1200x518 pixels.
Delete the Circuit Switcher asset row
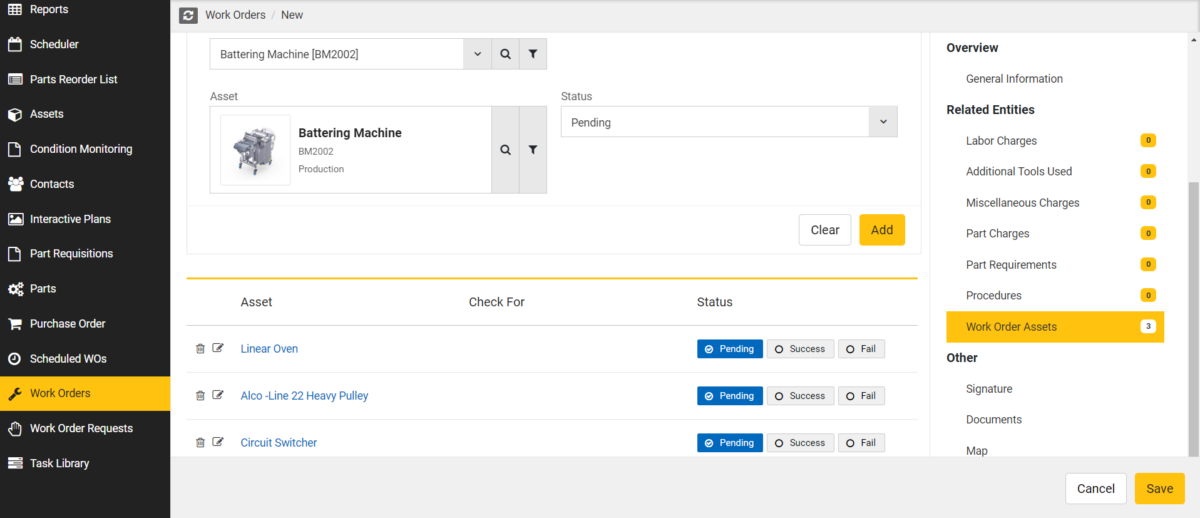200,443
